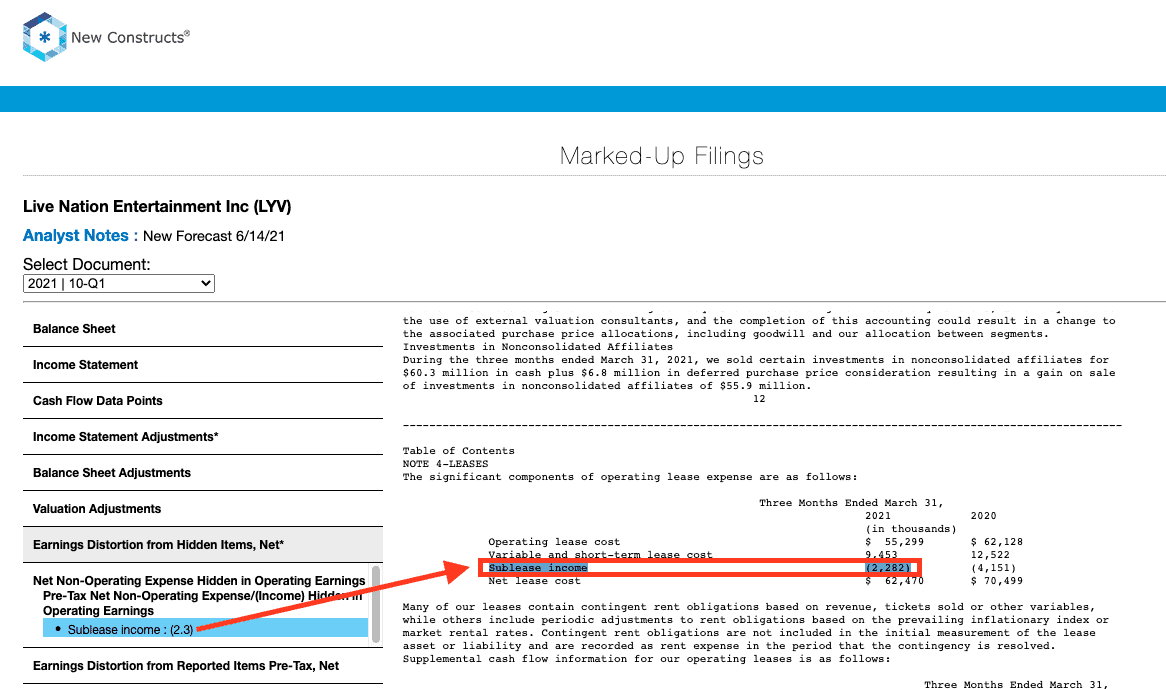1166x689 pixels.
Task: Click the 2020 column header in lease table
Action: 983,516
